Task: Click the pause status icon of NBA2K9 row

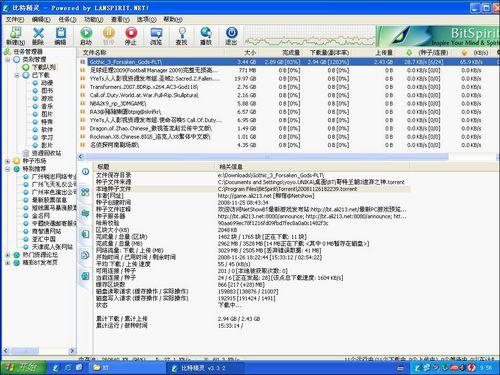Action: click(83, 104)
